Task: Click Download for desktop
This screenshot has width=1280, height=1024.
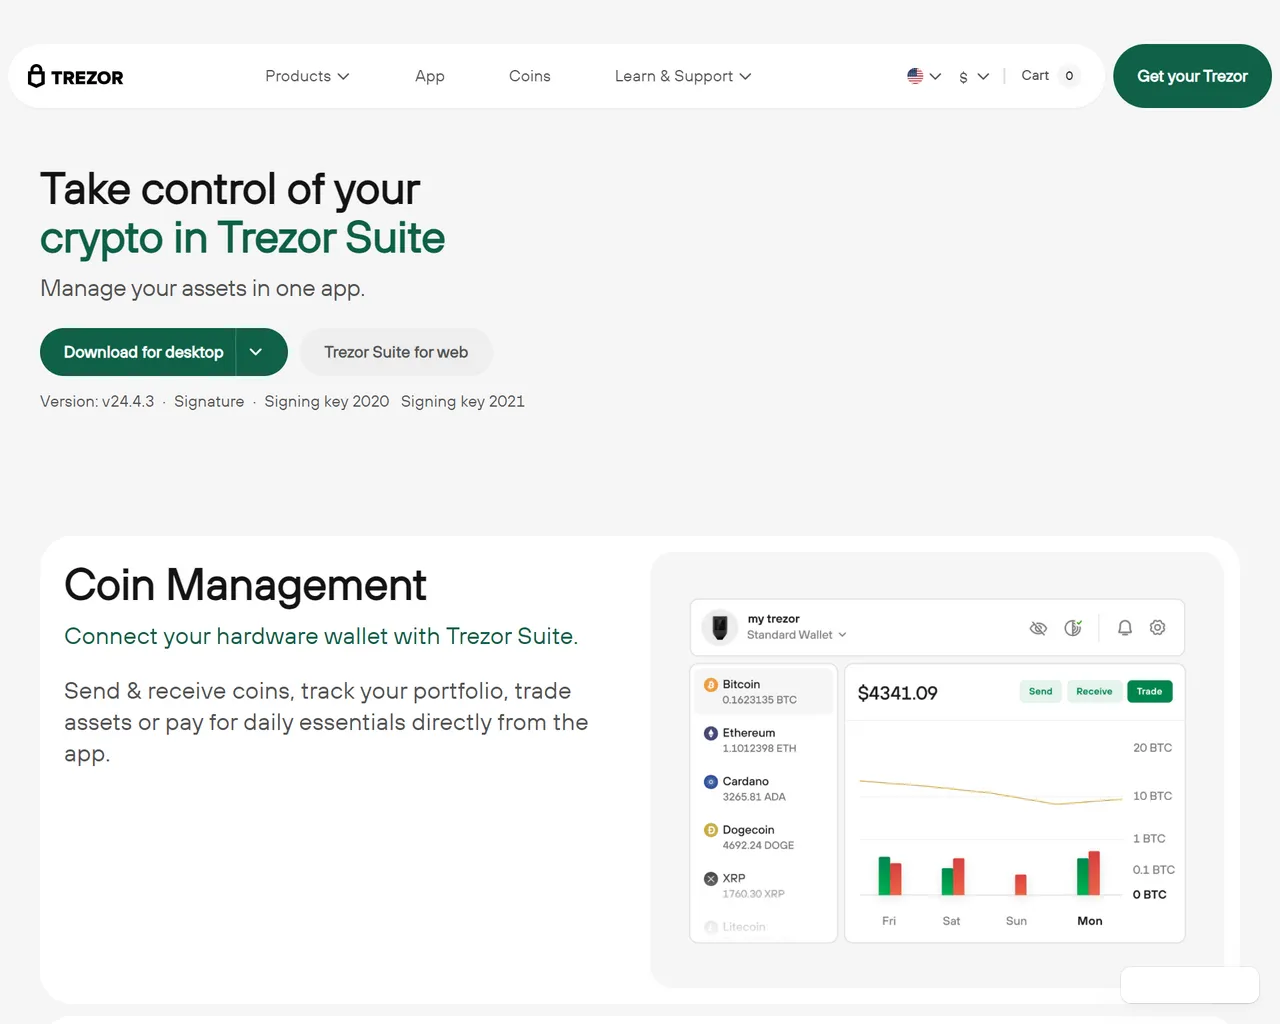Action: click(x=138, y=352)
